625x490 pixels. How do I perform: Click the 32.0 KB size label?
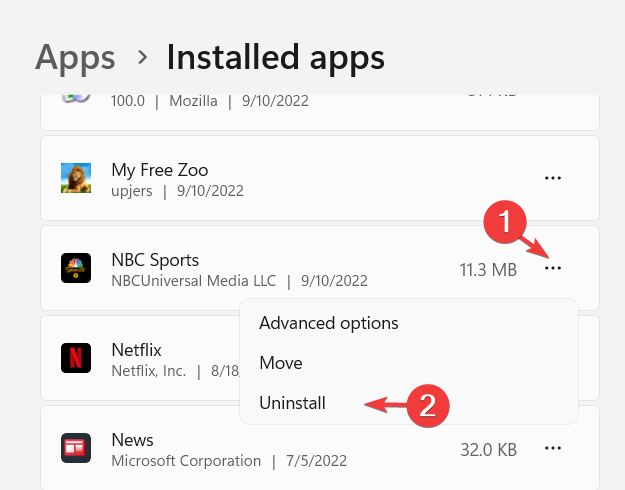click(x=489, y=450)
